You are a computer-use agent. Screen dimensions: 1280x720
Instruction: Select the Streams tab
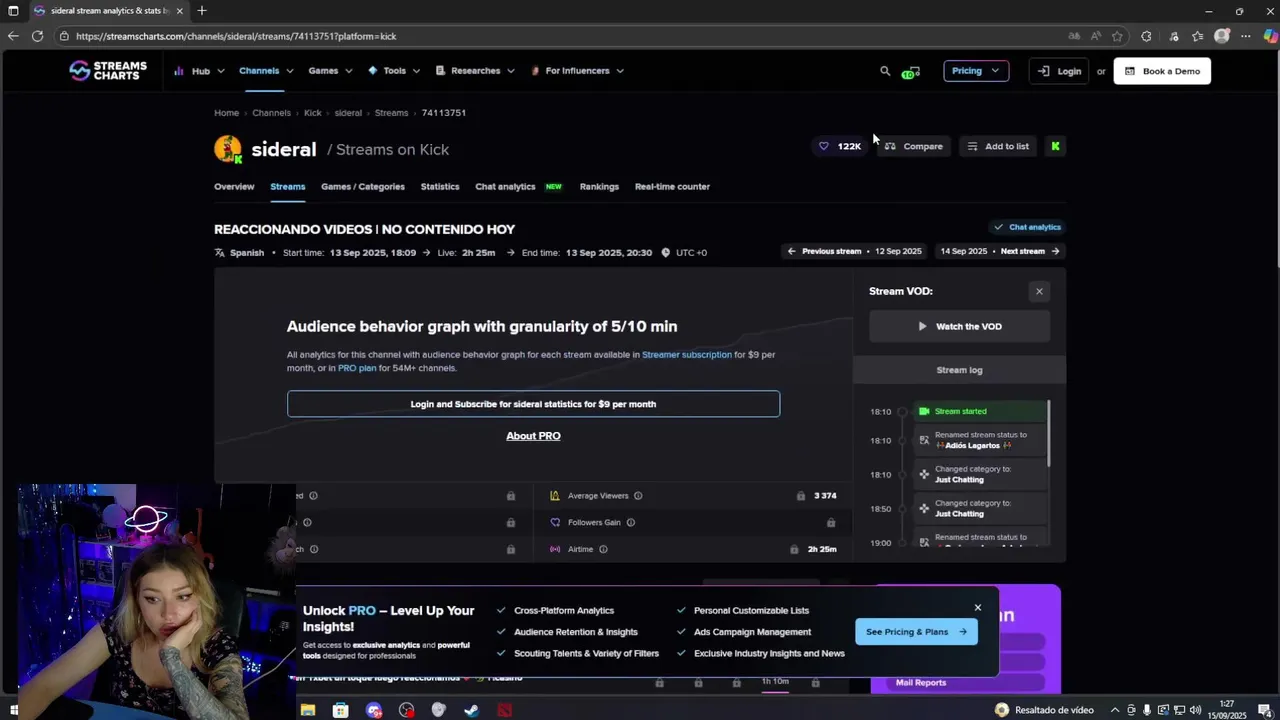[287, 187]
